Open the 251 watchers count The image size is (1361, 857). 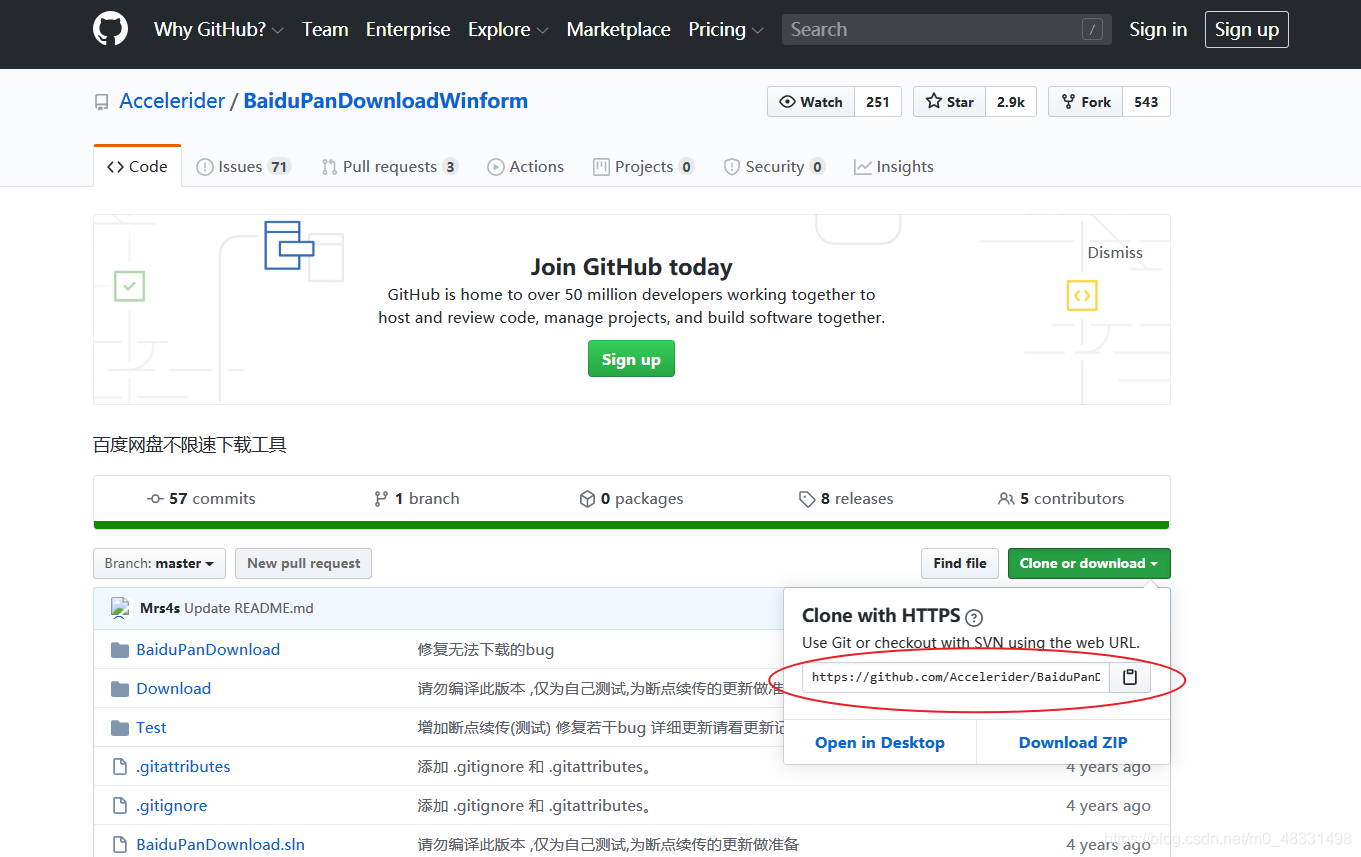[x=878, y=102]
